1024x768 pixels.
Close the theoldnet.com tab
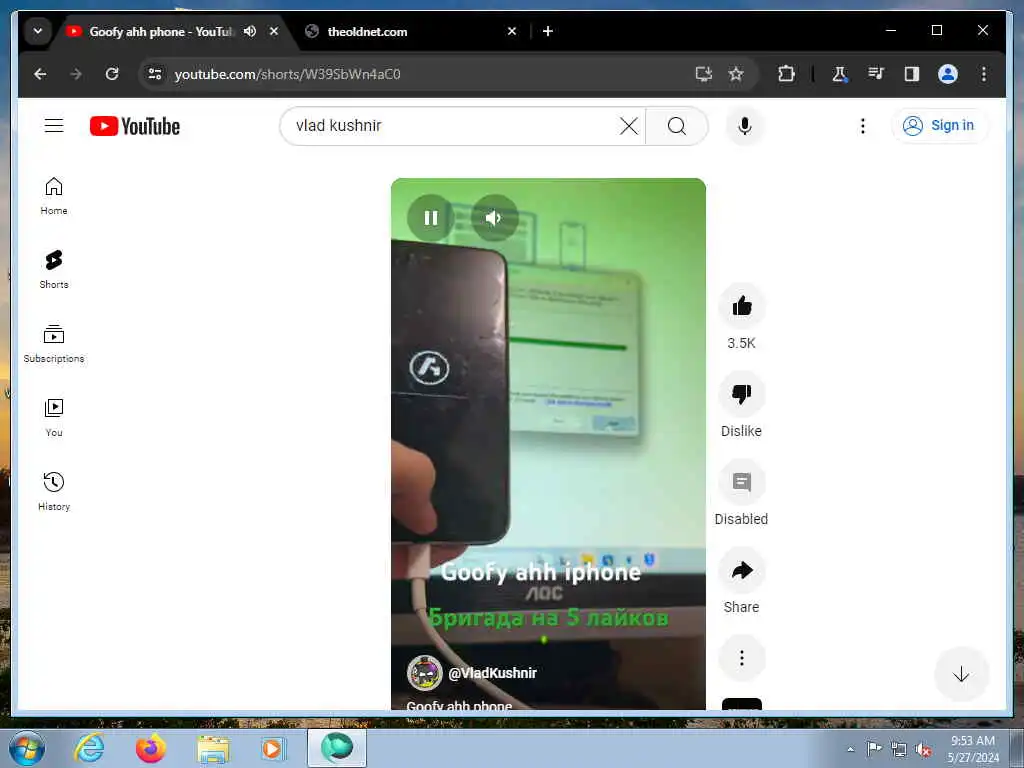(512, 31)
